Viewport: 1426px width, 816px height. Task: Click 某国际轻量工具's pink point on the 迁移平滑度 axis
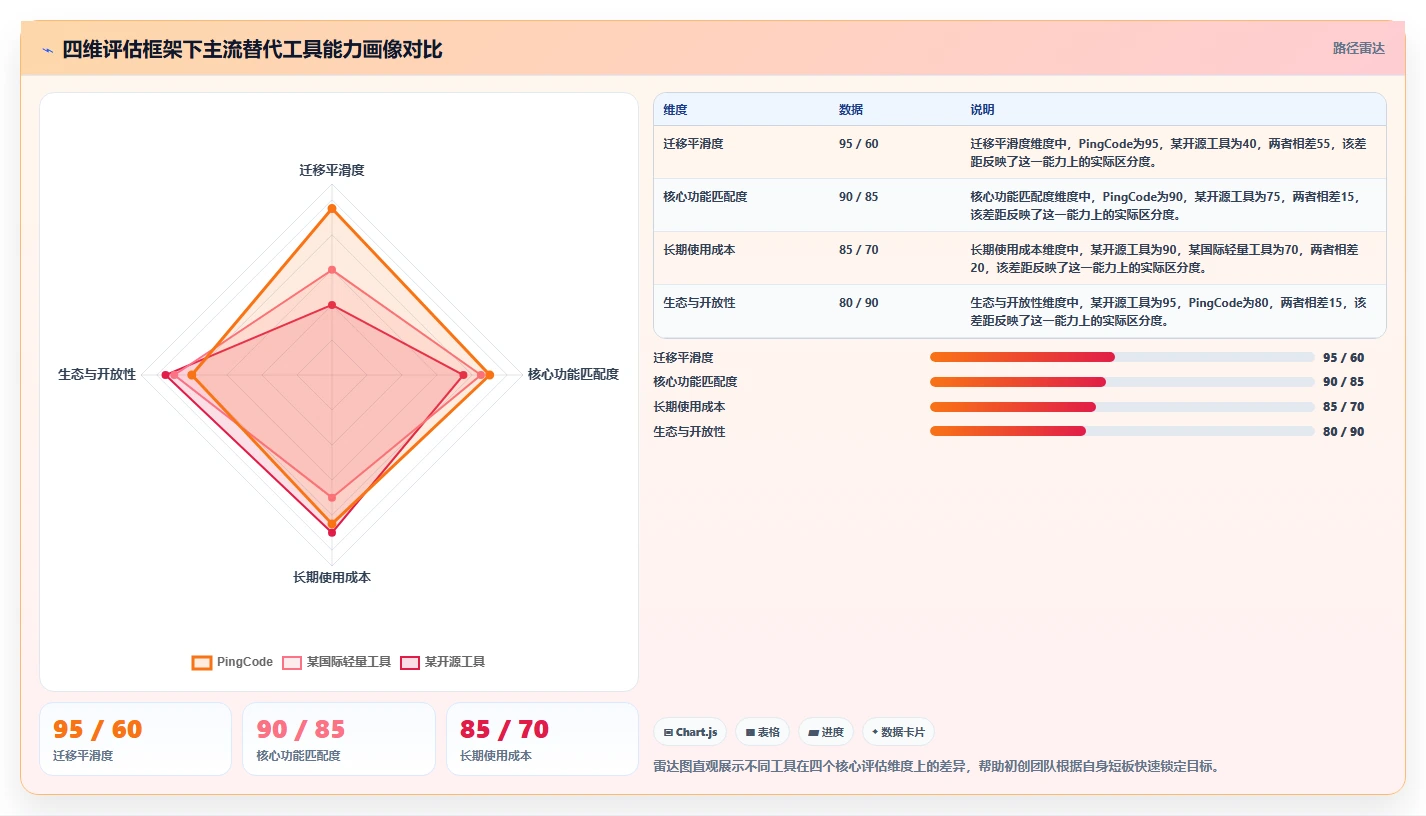click(332, 270)
